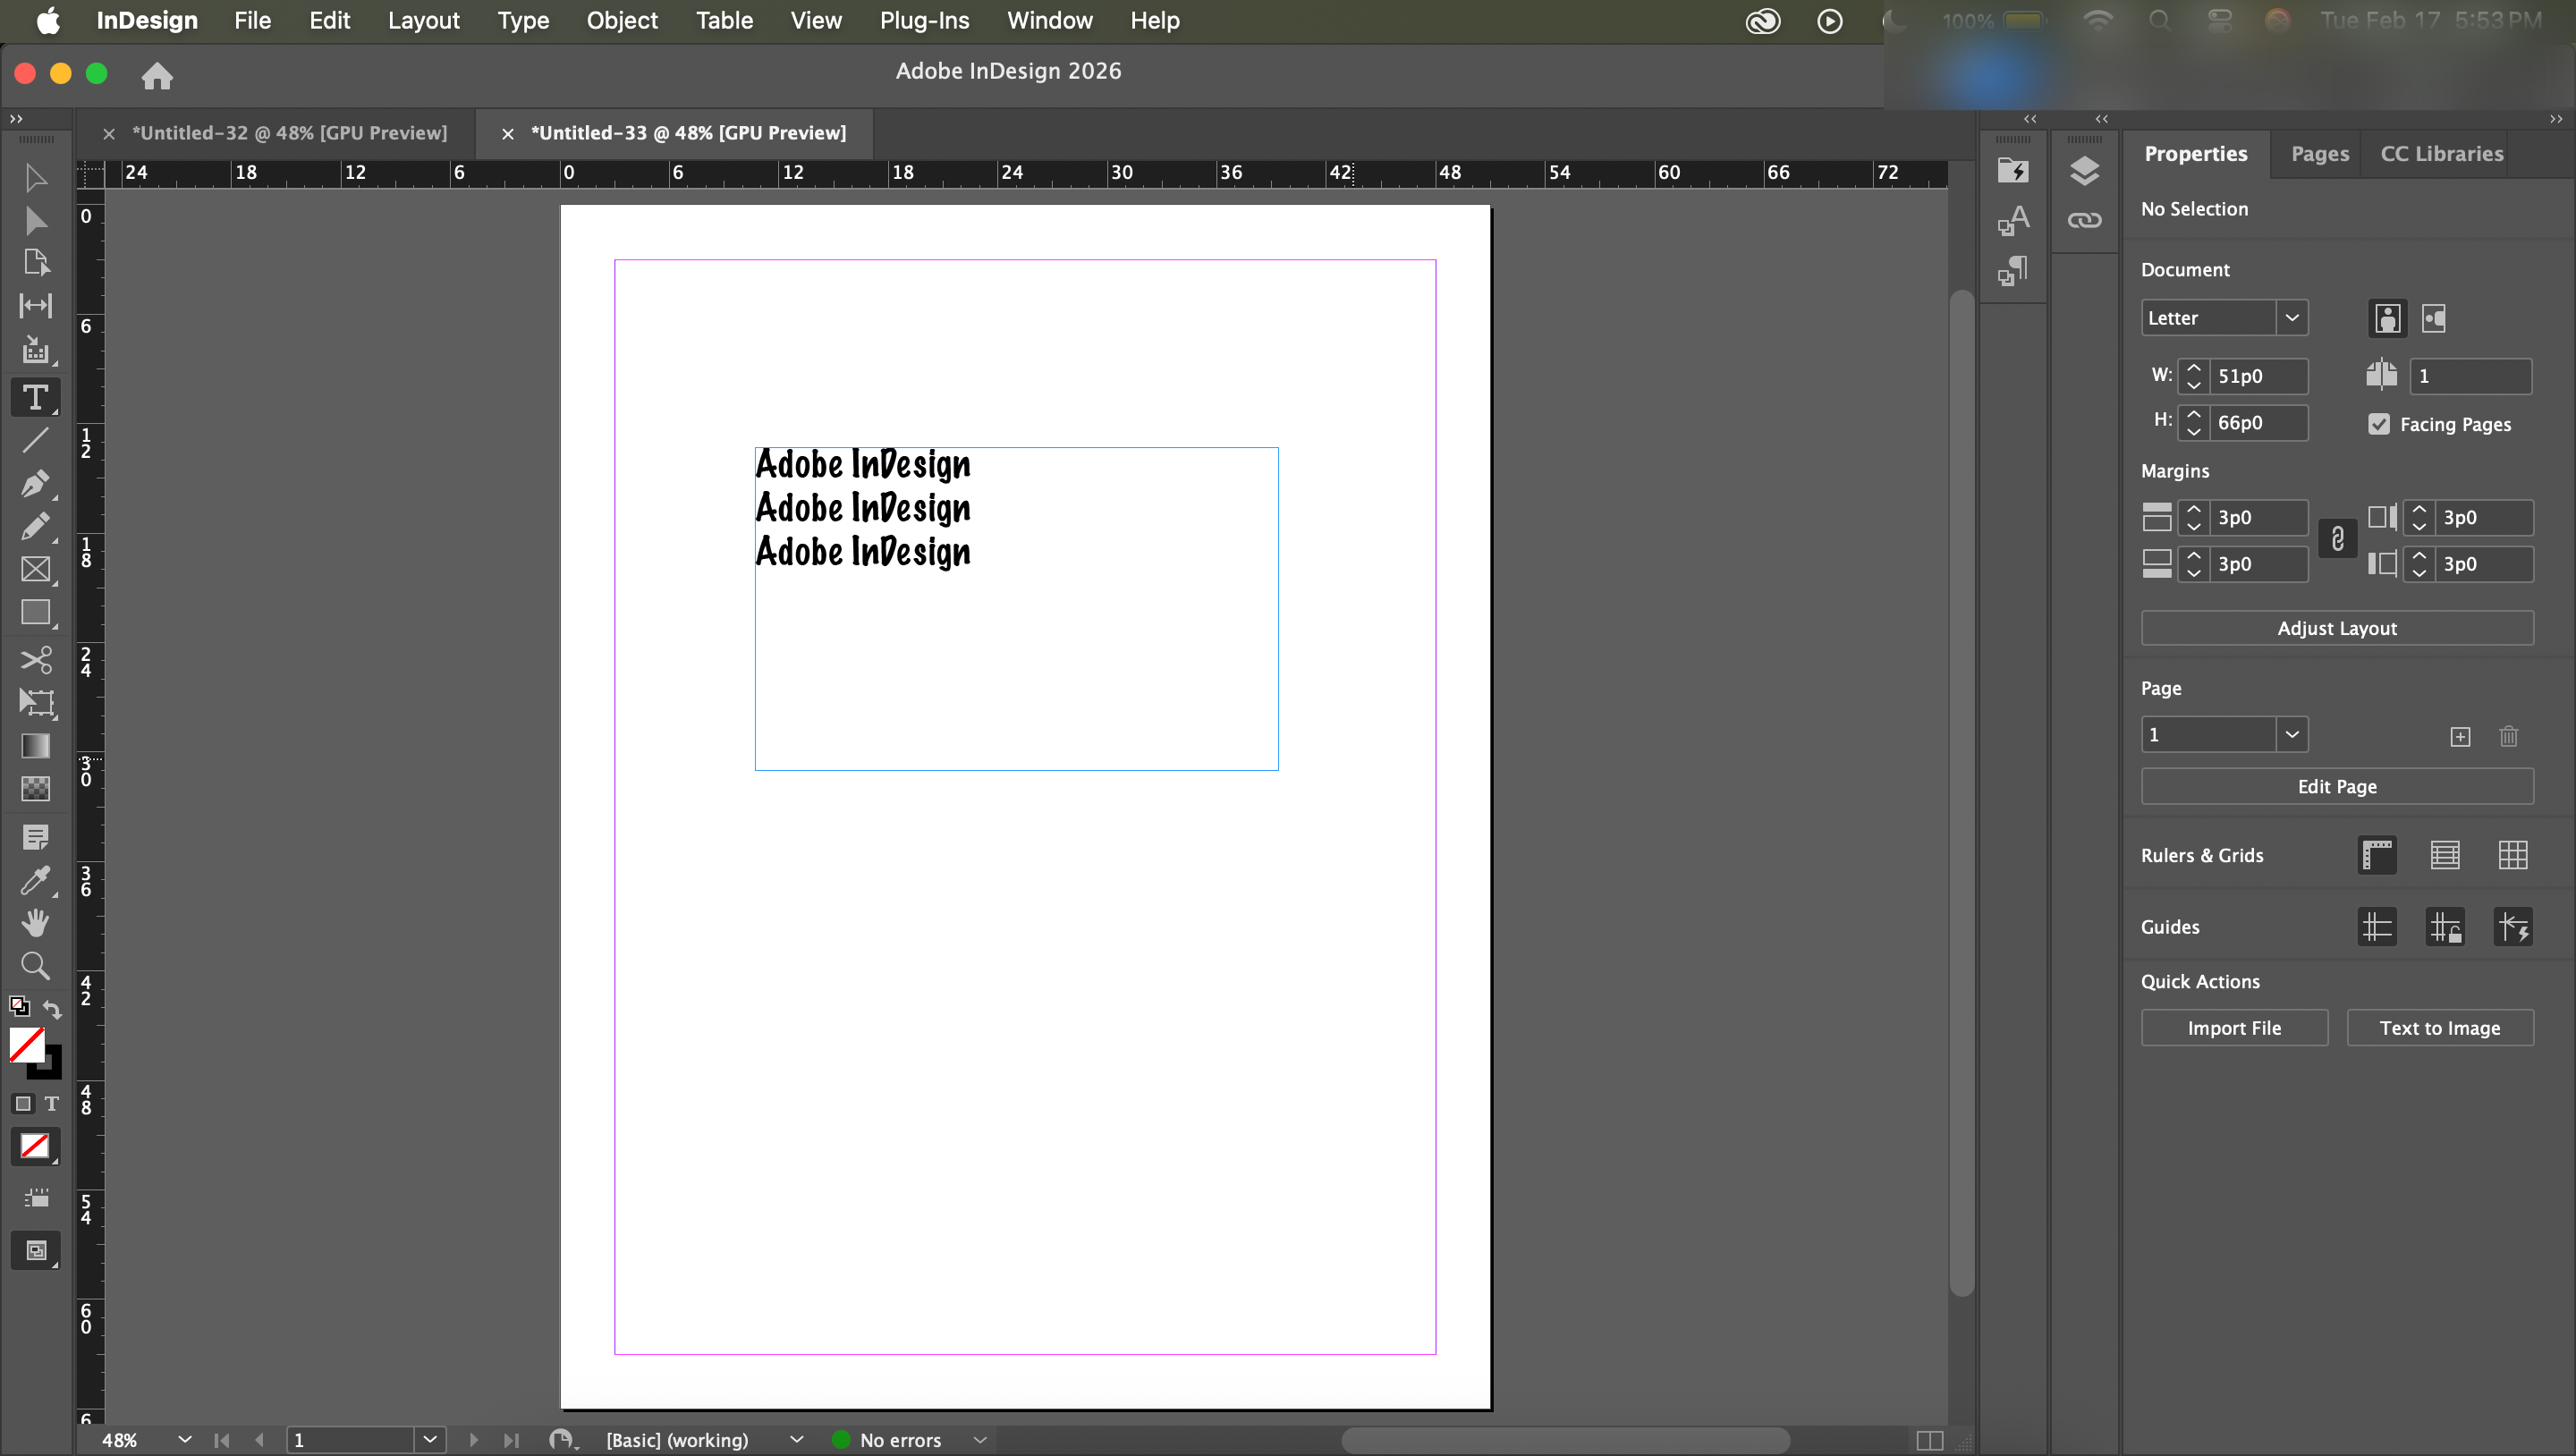This screenshot has width=2576, height=1456.
Task: Activate the Zoom tool
Action: point(35,965)
